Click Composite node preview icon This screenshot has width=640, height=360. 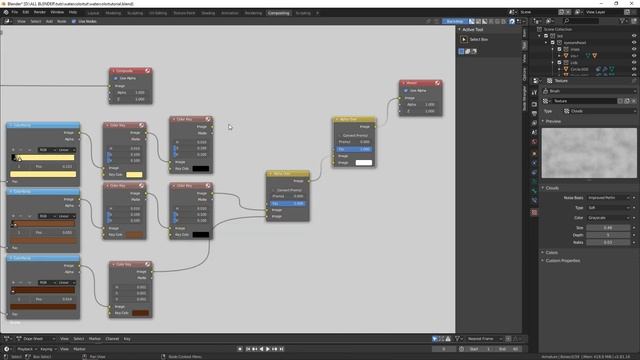coord(147,71)
